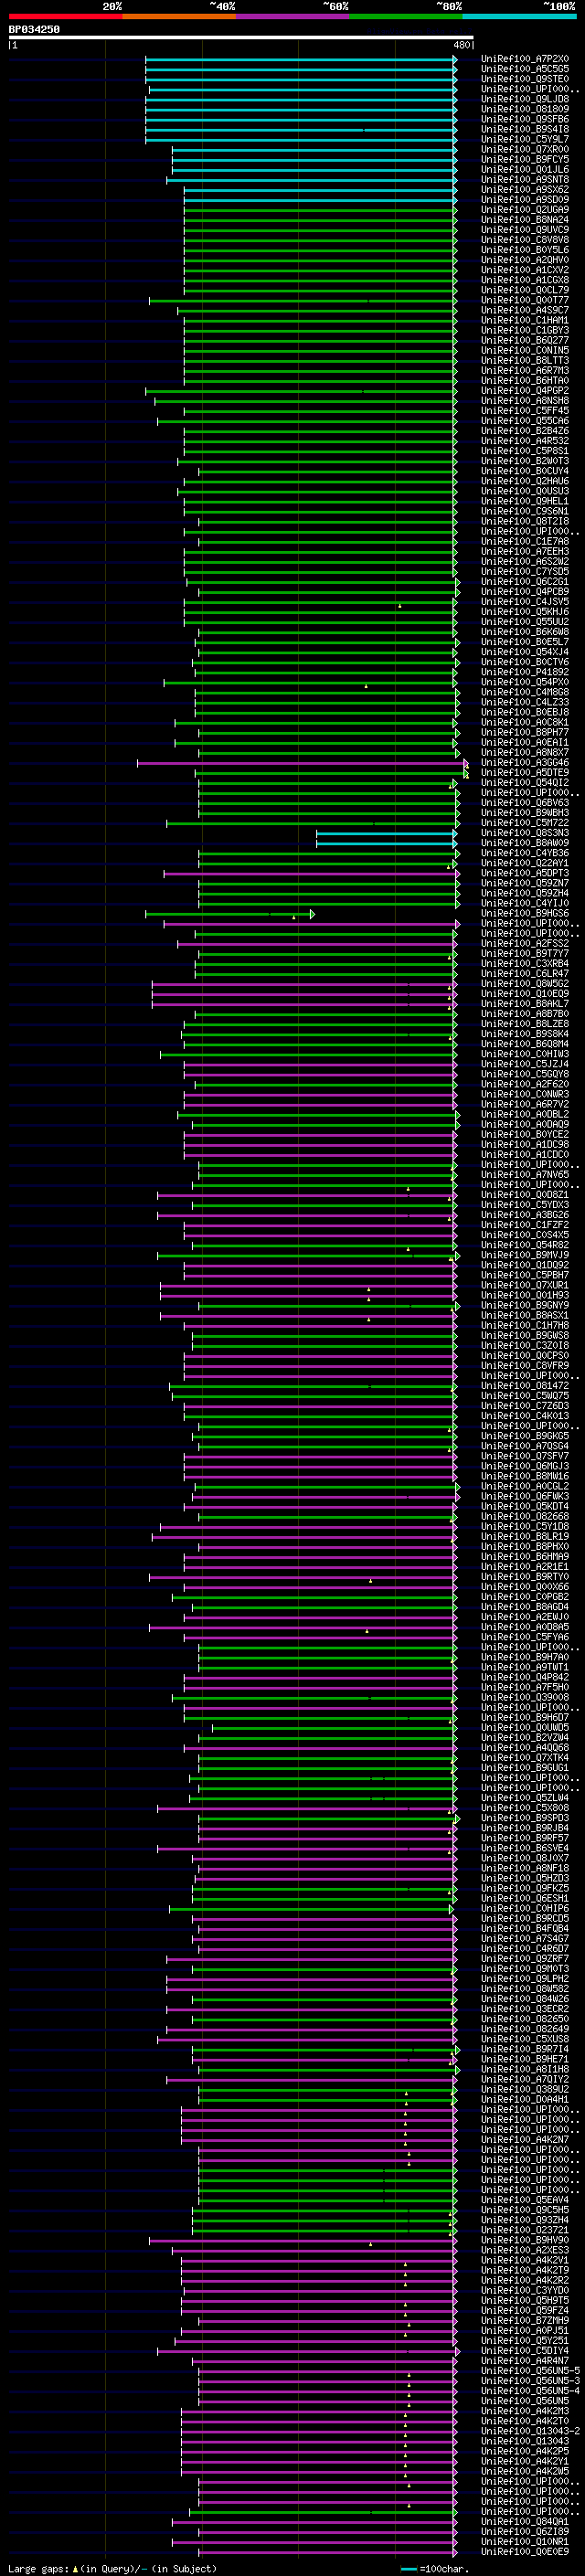Viewport: 585px width, 2576px height.
Task: Select hit label UniRef100_C5DIY4
Action: tap(525, 2351)
